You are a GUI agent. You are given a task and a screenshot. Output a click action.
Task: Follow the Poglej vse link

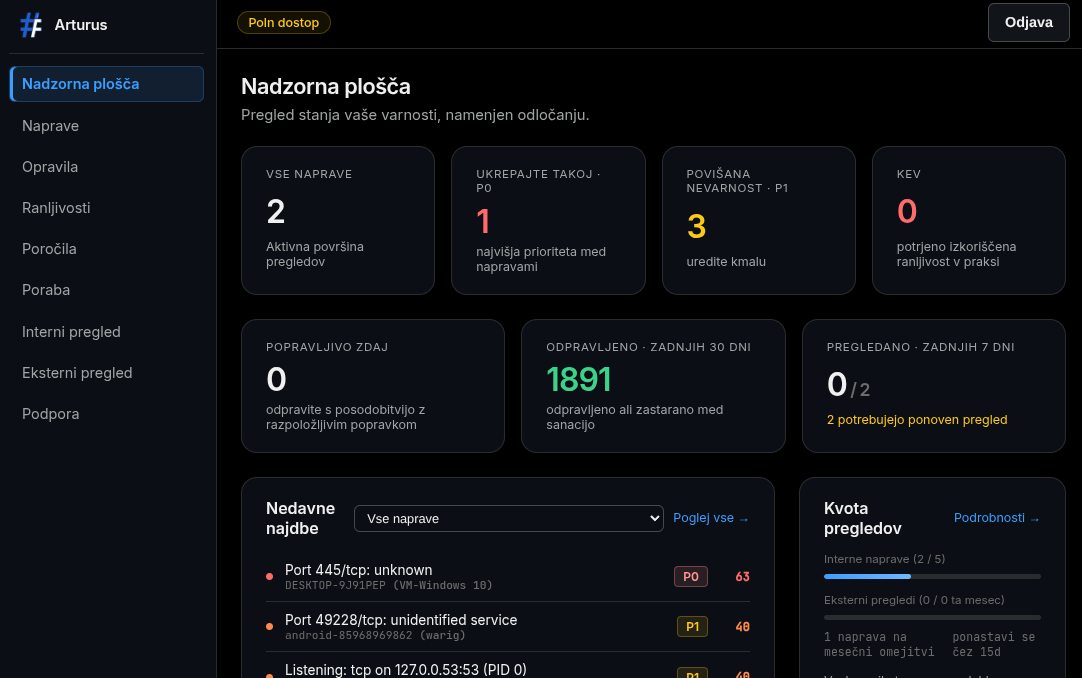[x=711, y=518]
